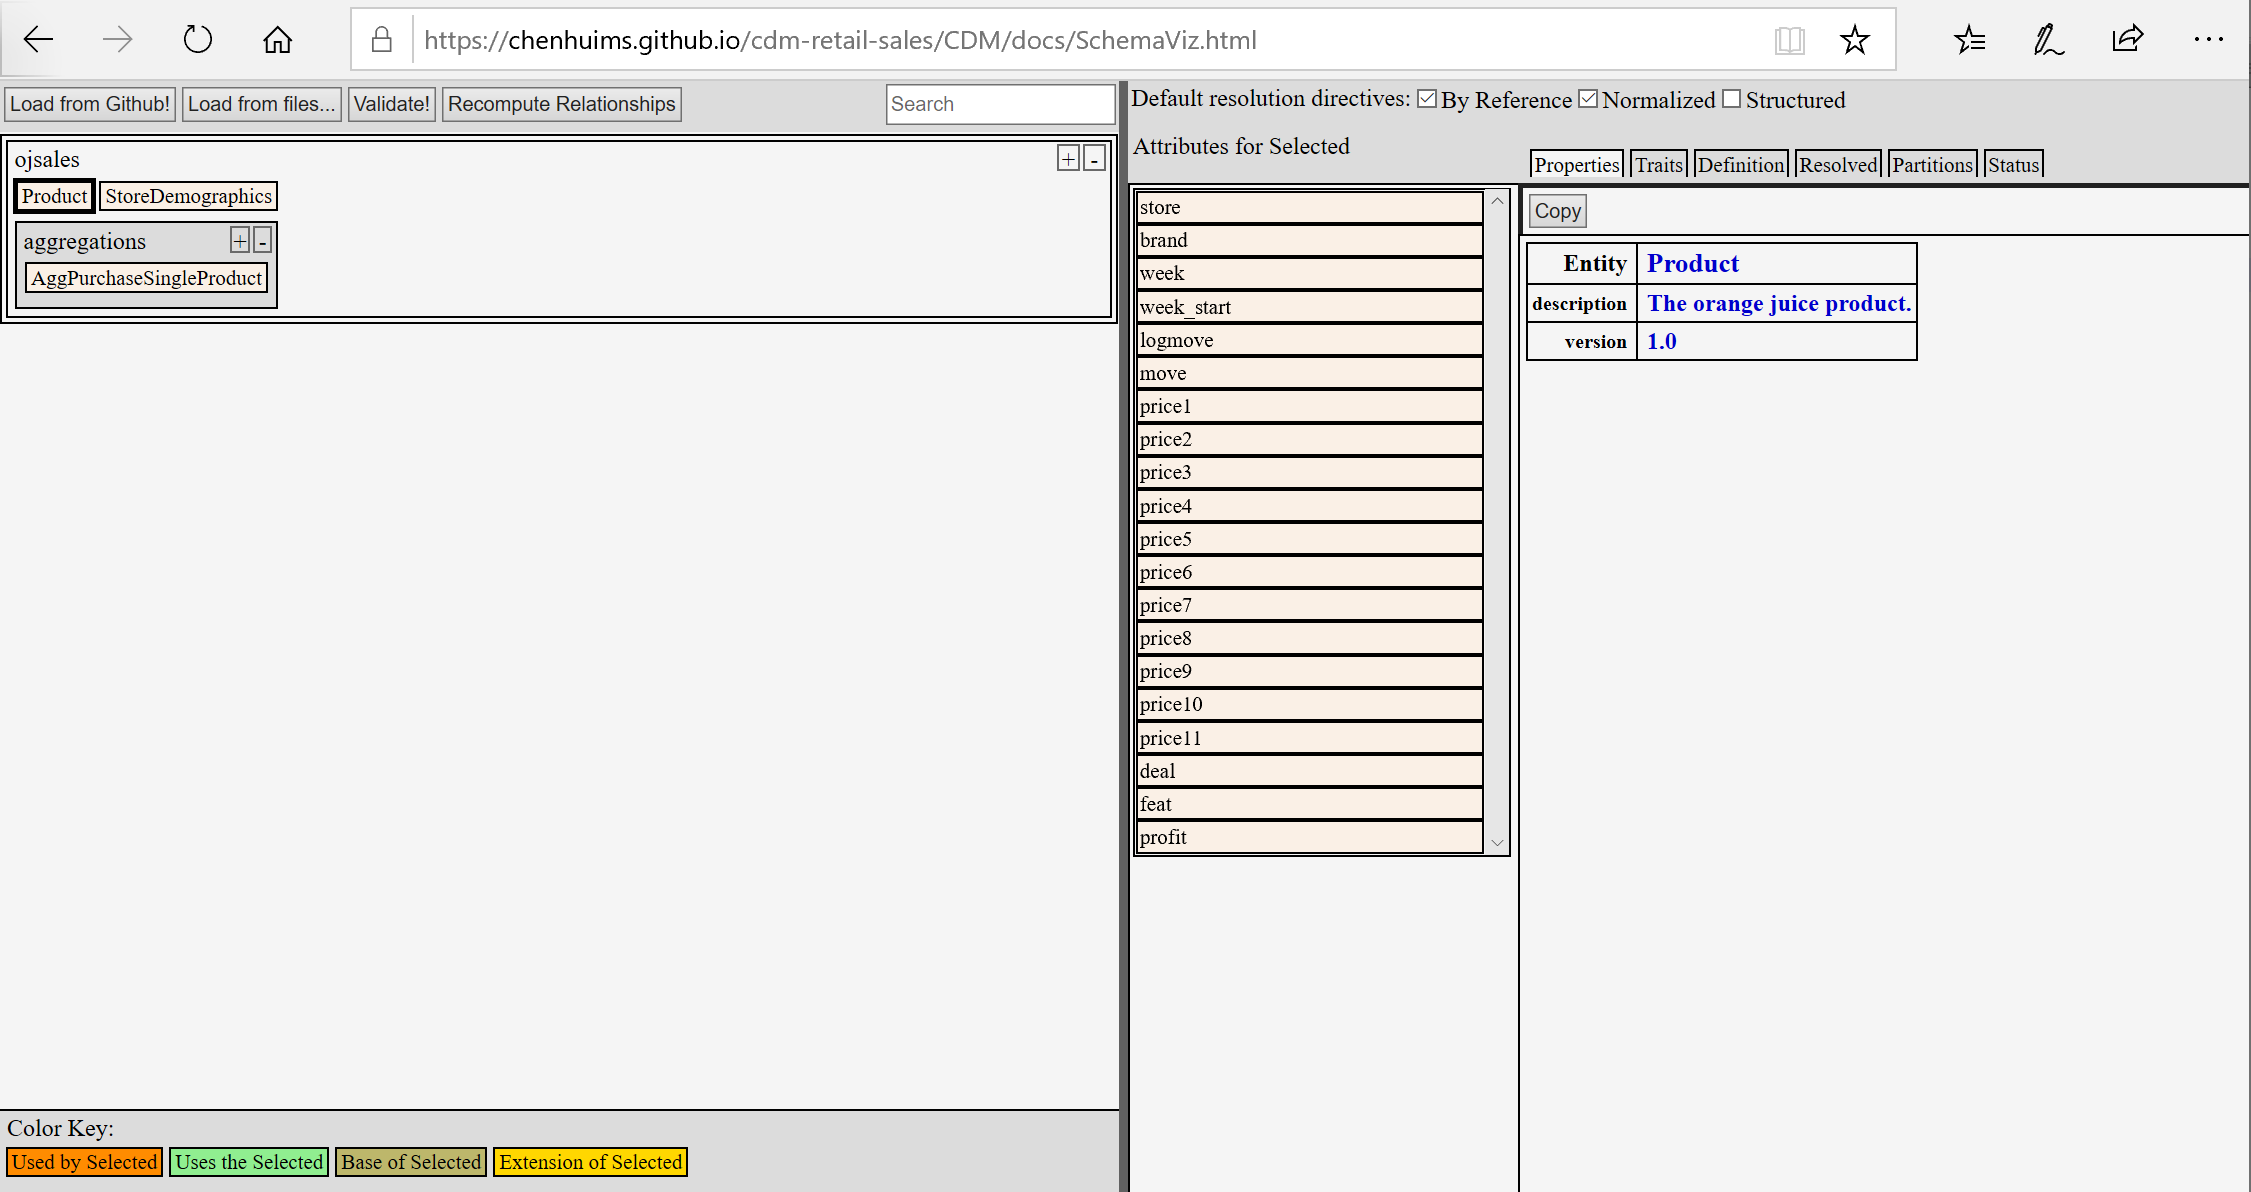Toggle the By Reference checkbox
Viewport: 2251px width, 1192px height.
1427,99
